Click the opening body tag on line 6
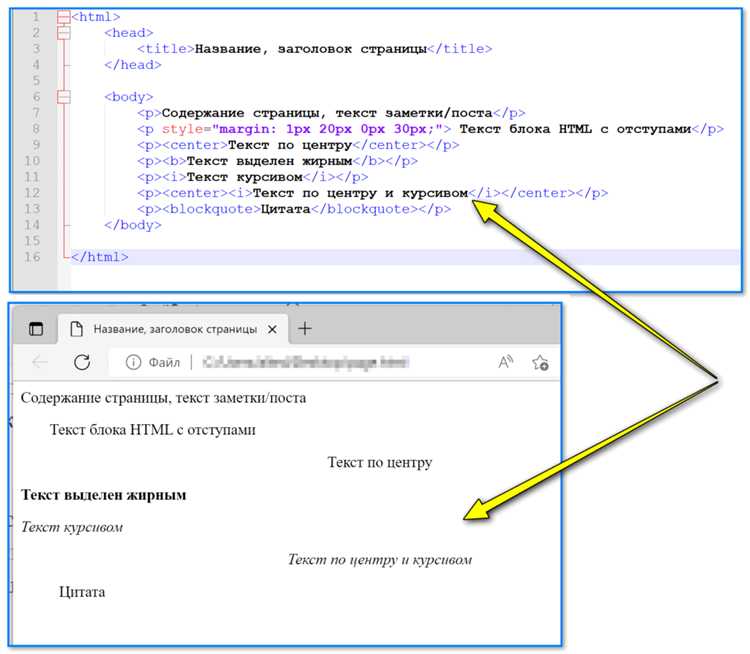 pyautogui.click(x=128, y=97)
